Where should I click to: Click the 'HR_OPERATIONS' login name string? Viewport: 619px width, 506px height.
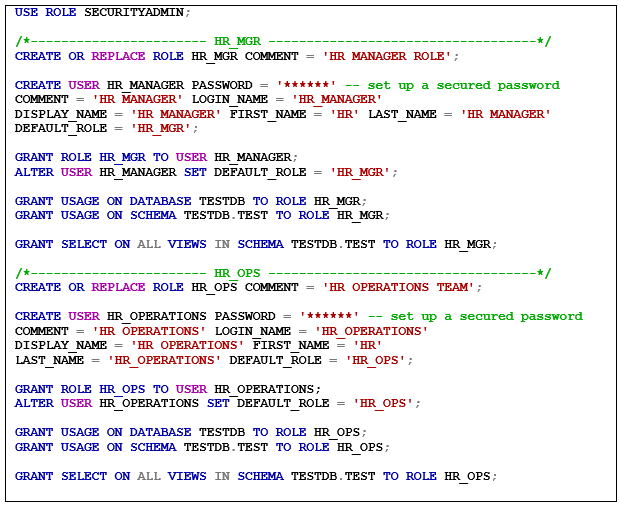(372, 330)
